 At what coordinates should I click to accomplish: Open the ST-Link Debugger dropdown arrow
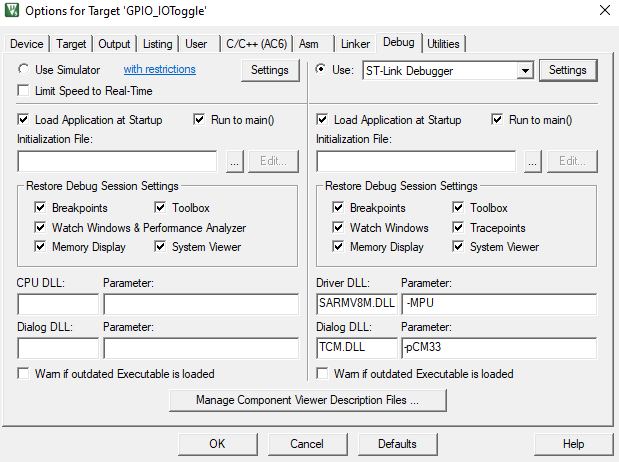[x=525, y=71]
